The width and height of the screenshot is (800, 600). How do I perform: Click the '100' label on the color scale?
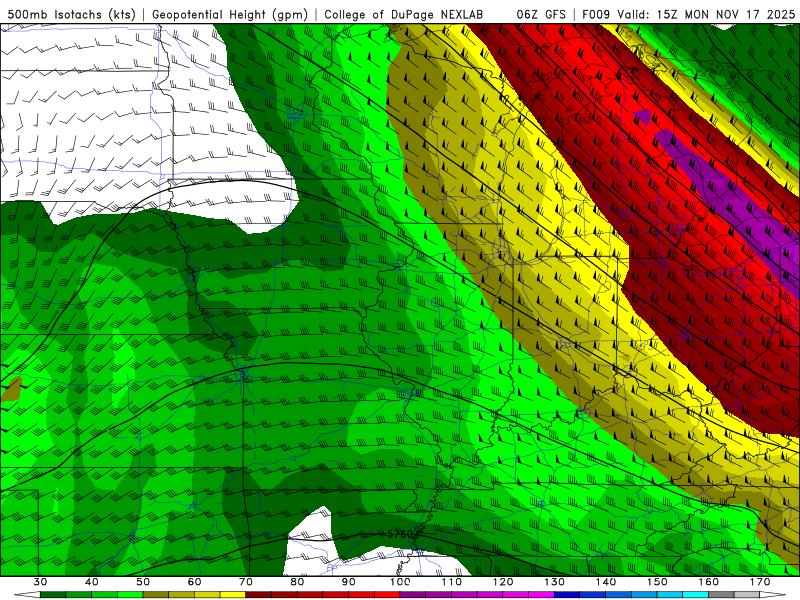401,582
